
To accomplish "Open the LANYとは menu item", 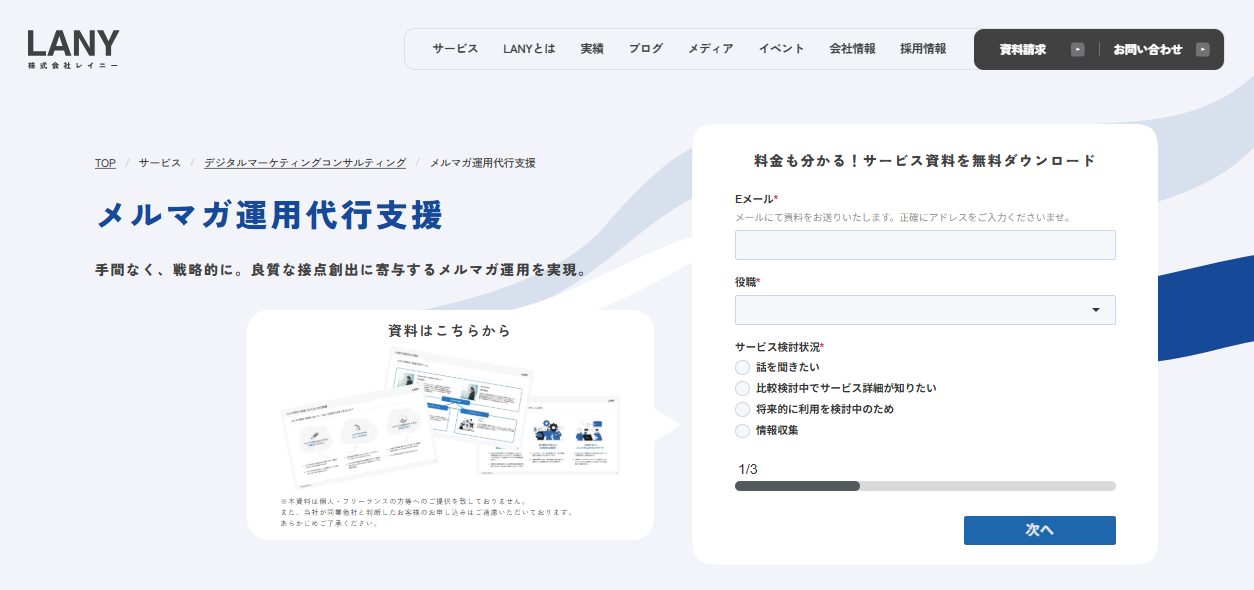I will (x=529, y=49).
